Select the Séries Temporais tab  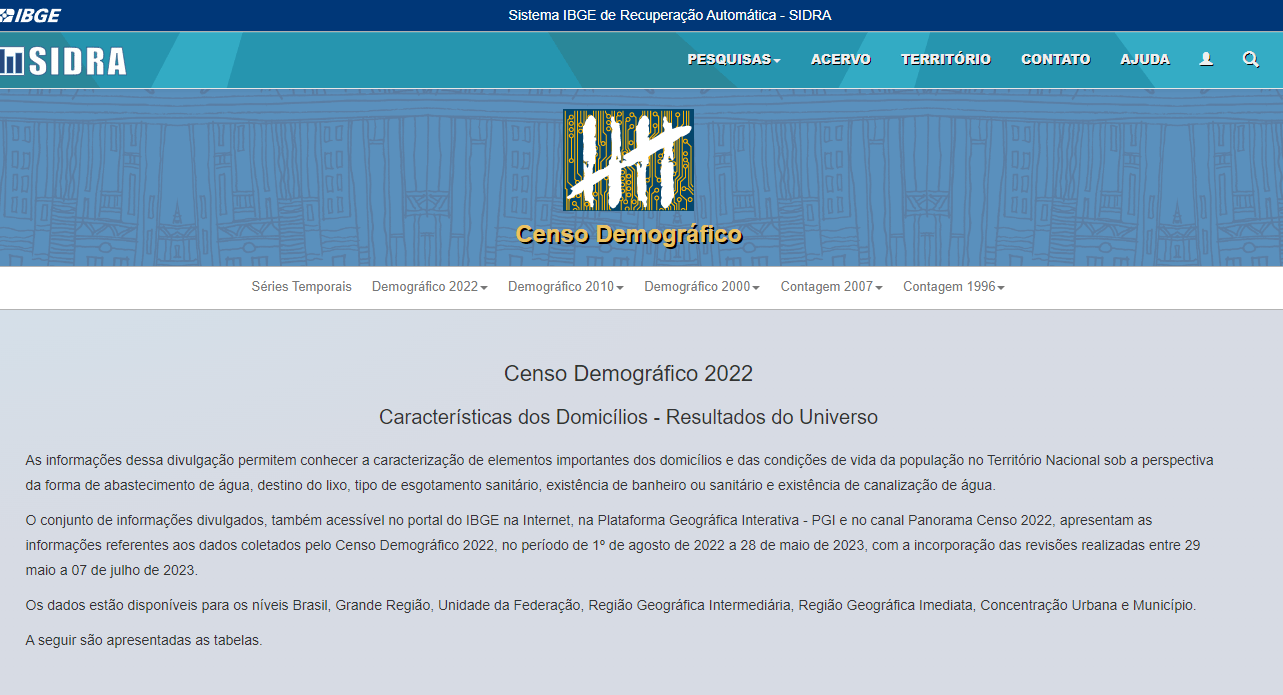click(x=302, y=287)
